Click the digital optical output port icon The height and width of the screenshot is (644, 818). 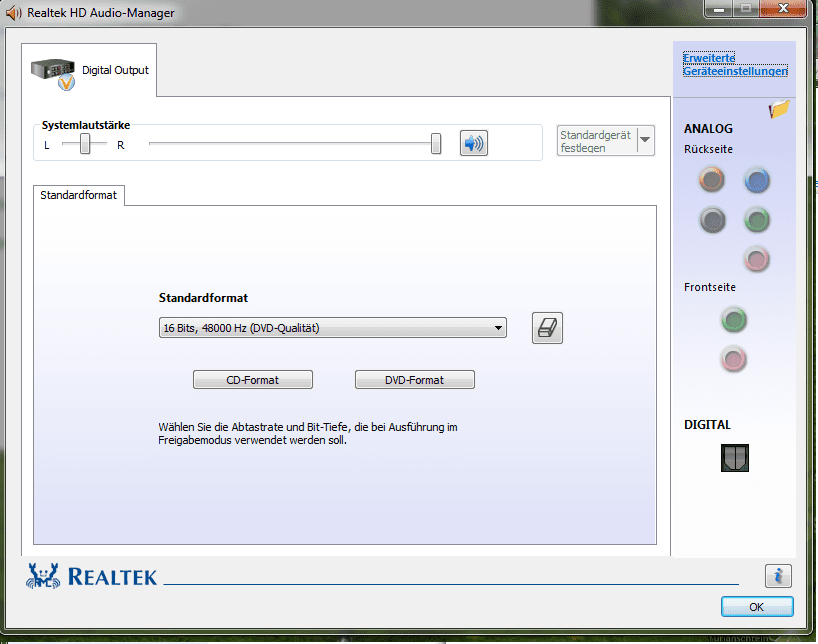pos(735,458)
